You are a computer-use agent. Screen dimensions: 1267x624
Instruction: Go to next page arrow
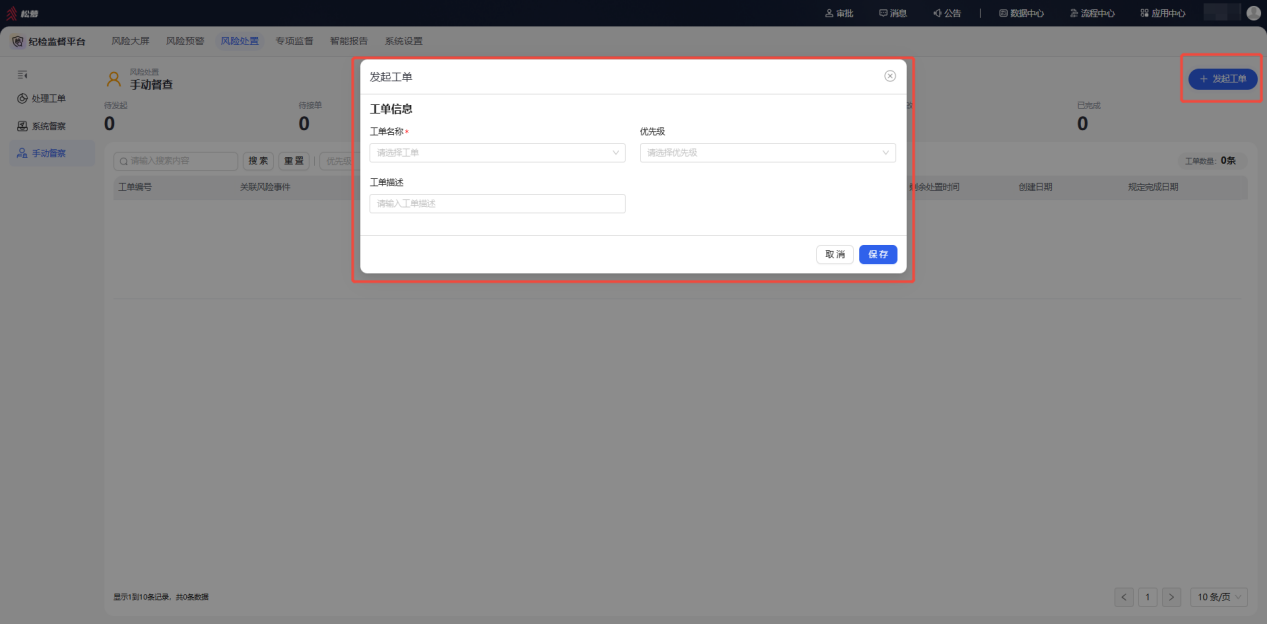[1172, 597]
